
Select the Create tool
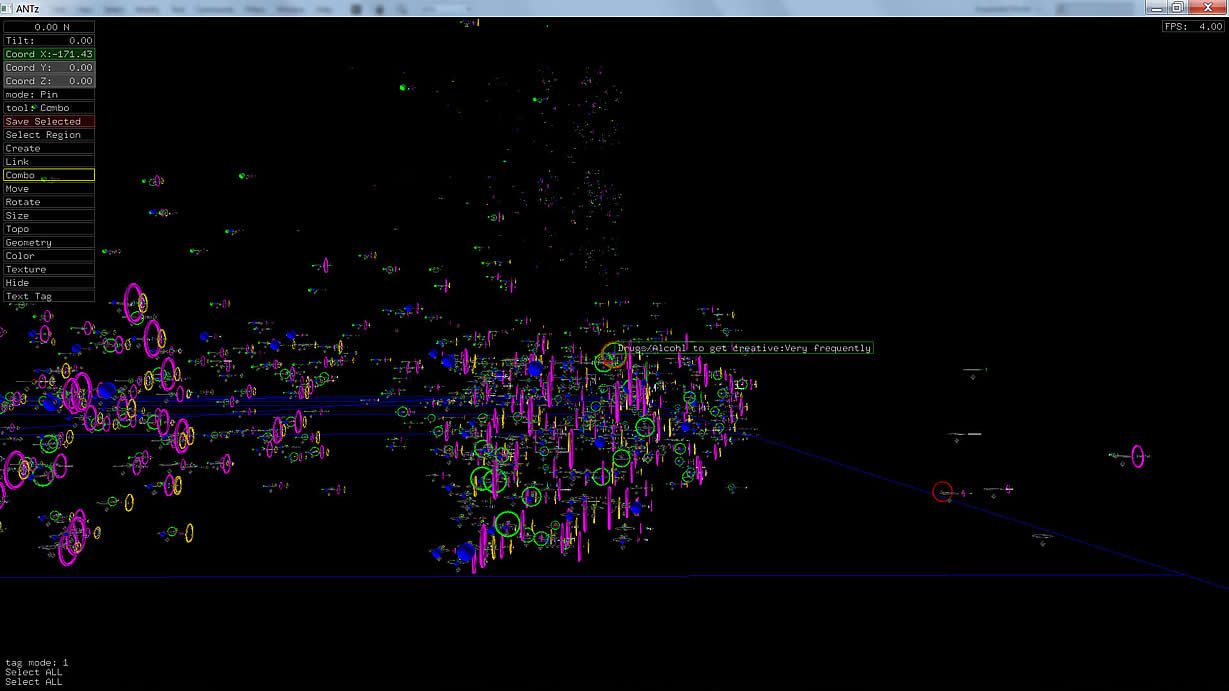coord(49,148)
